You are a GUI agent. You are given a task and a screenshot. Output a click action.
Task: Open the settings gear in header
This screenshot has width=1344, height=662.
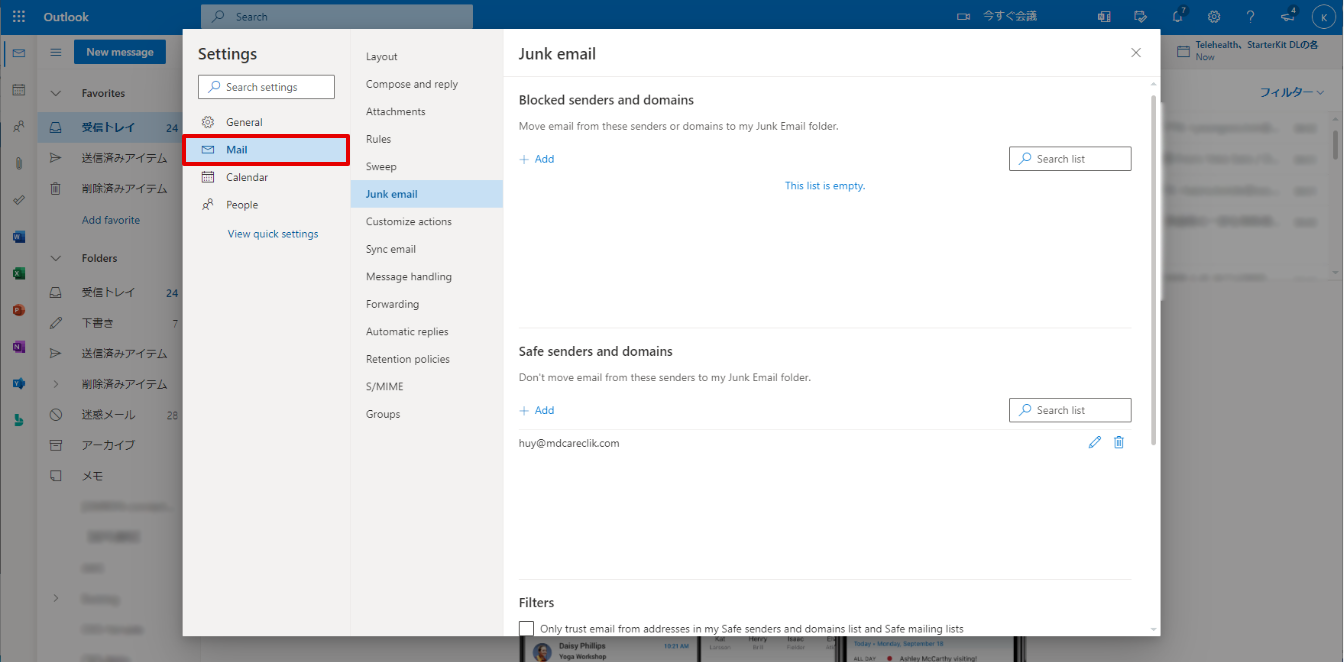tap(1214, 17)
